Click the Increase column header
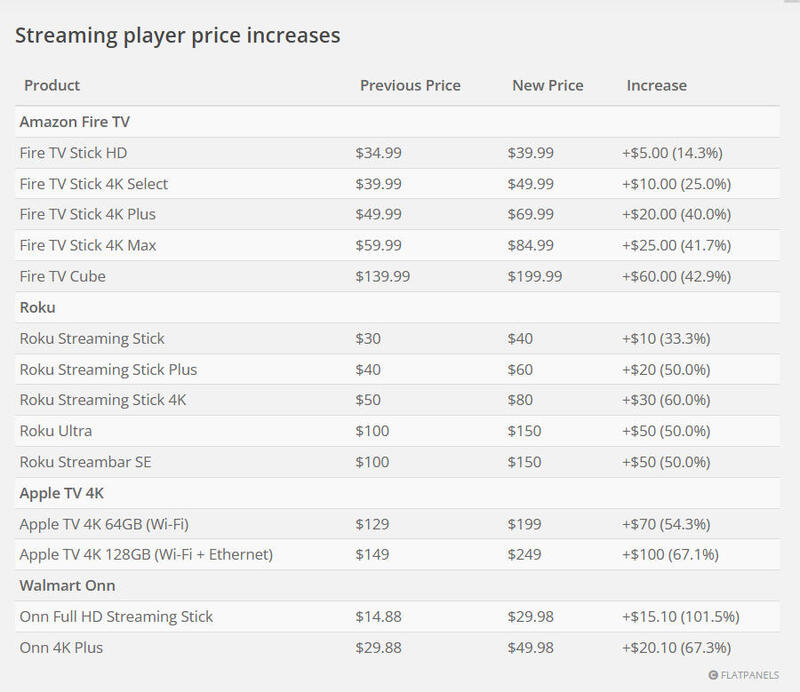This screenshot has height=692, width=800. click(657, 85)
